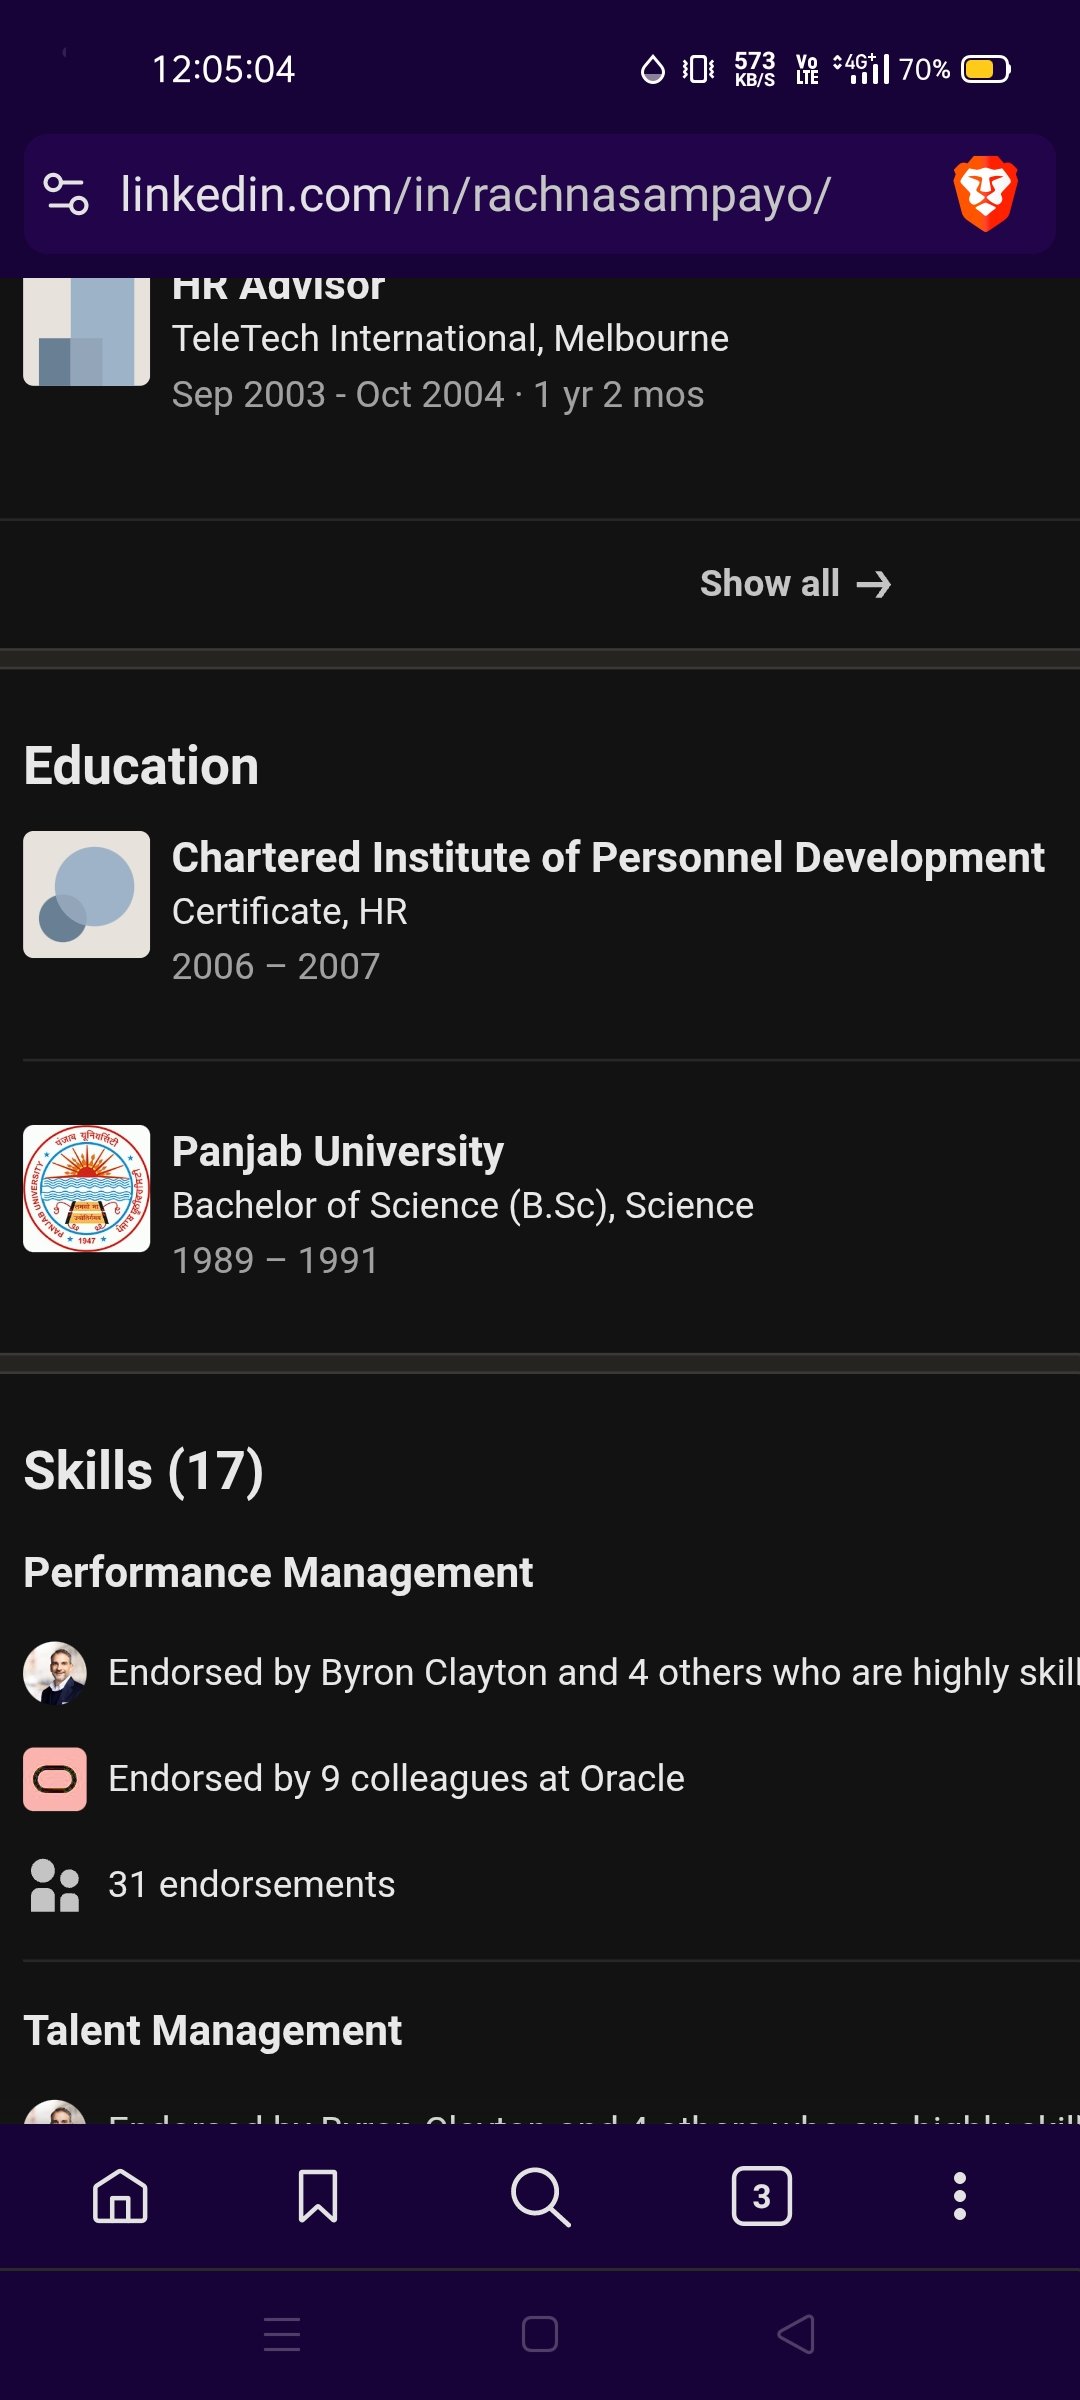Image resolution: width=1080 pixels, height=2400 pixels.
Task: Open the Brave Shields lion icon
Action: 986,193
